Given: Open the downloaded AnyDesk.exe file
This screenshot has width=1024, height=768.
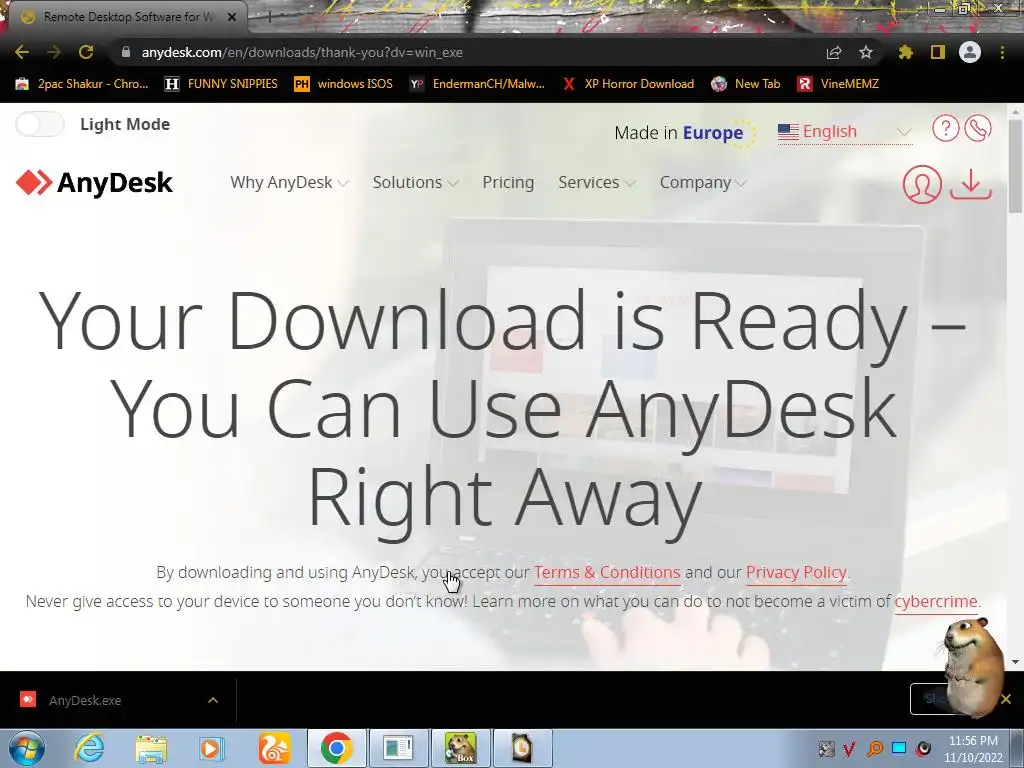Looking at the screenshot, I should pos(85,700).
